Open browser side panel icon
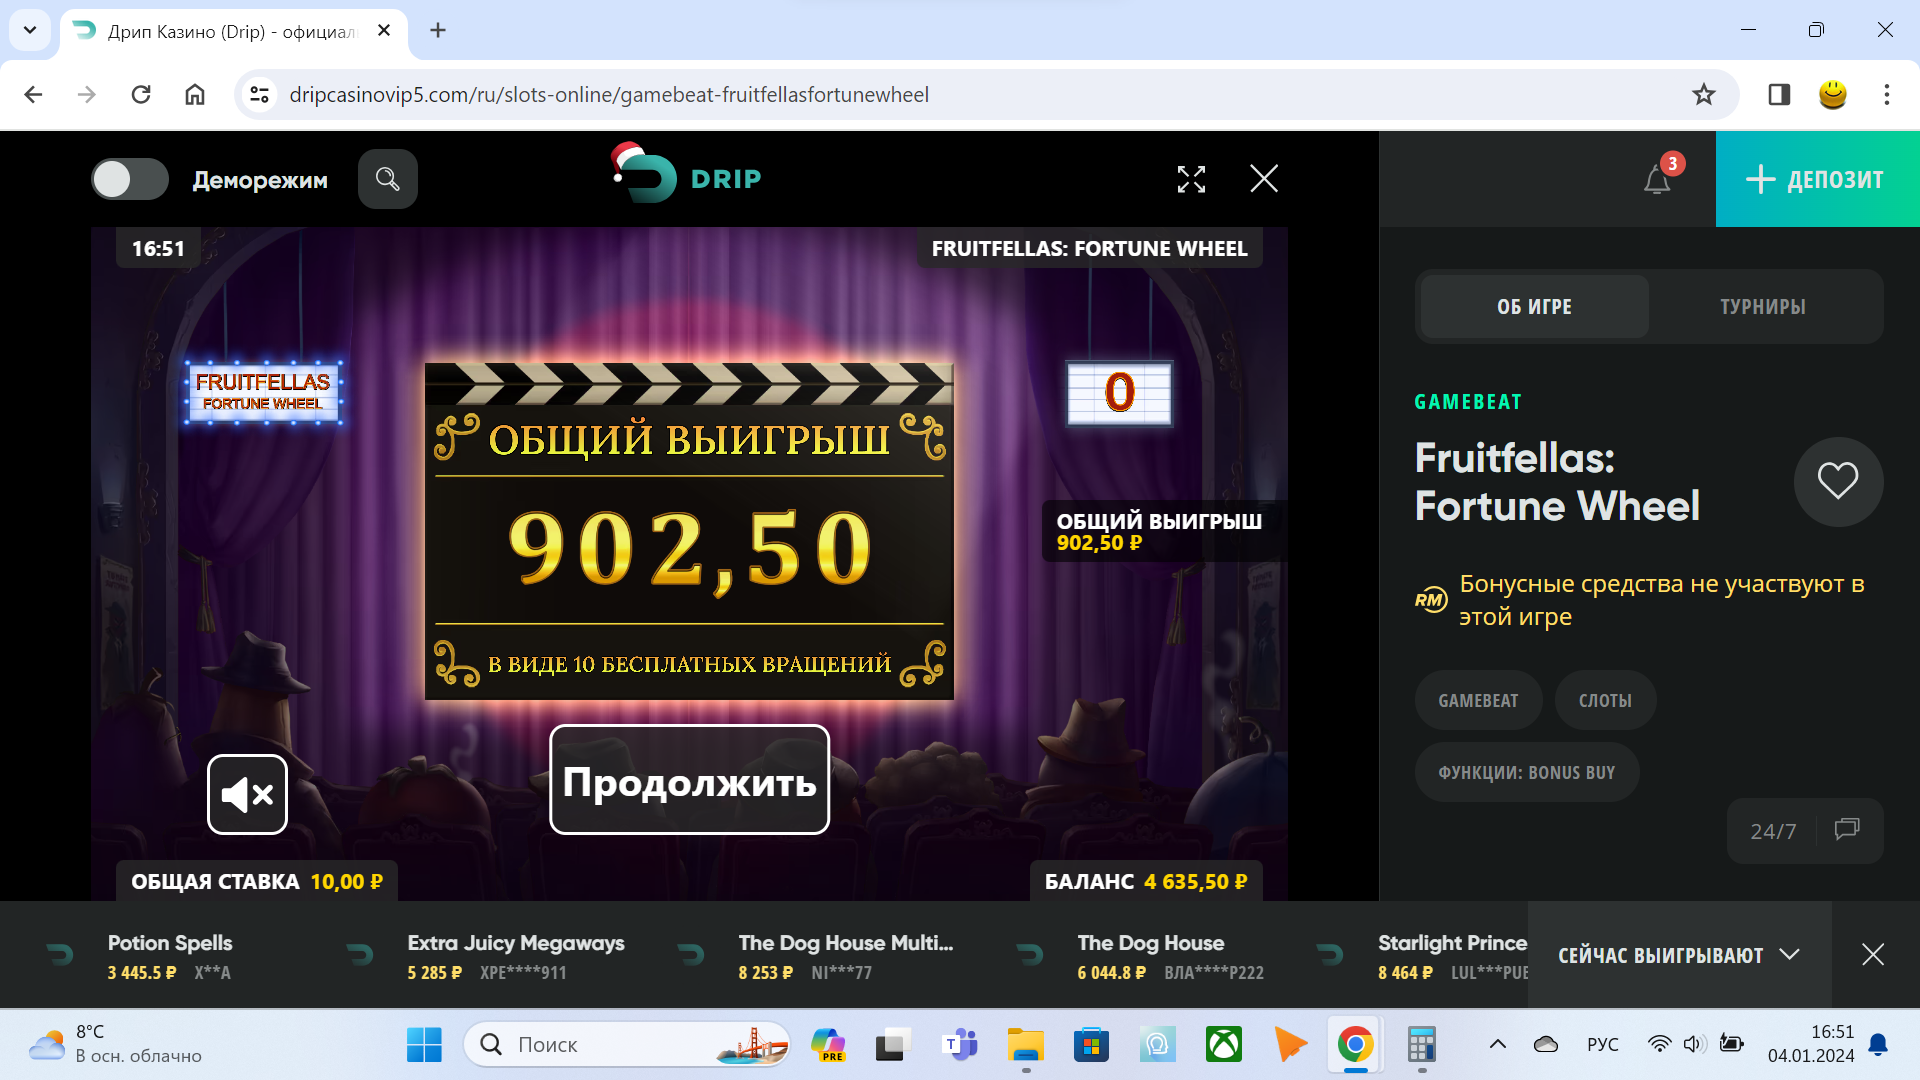 point(1779,95)
